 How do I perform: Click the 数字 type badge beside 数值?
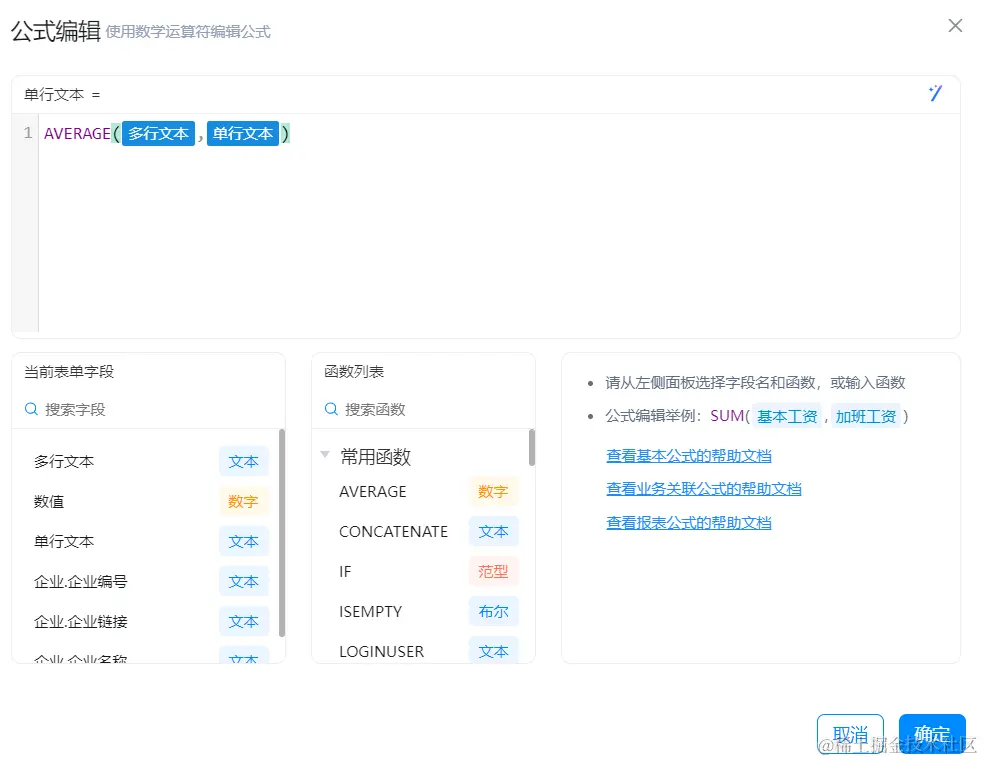click(x=243, y=502)
